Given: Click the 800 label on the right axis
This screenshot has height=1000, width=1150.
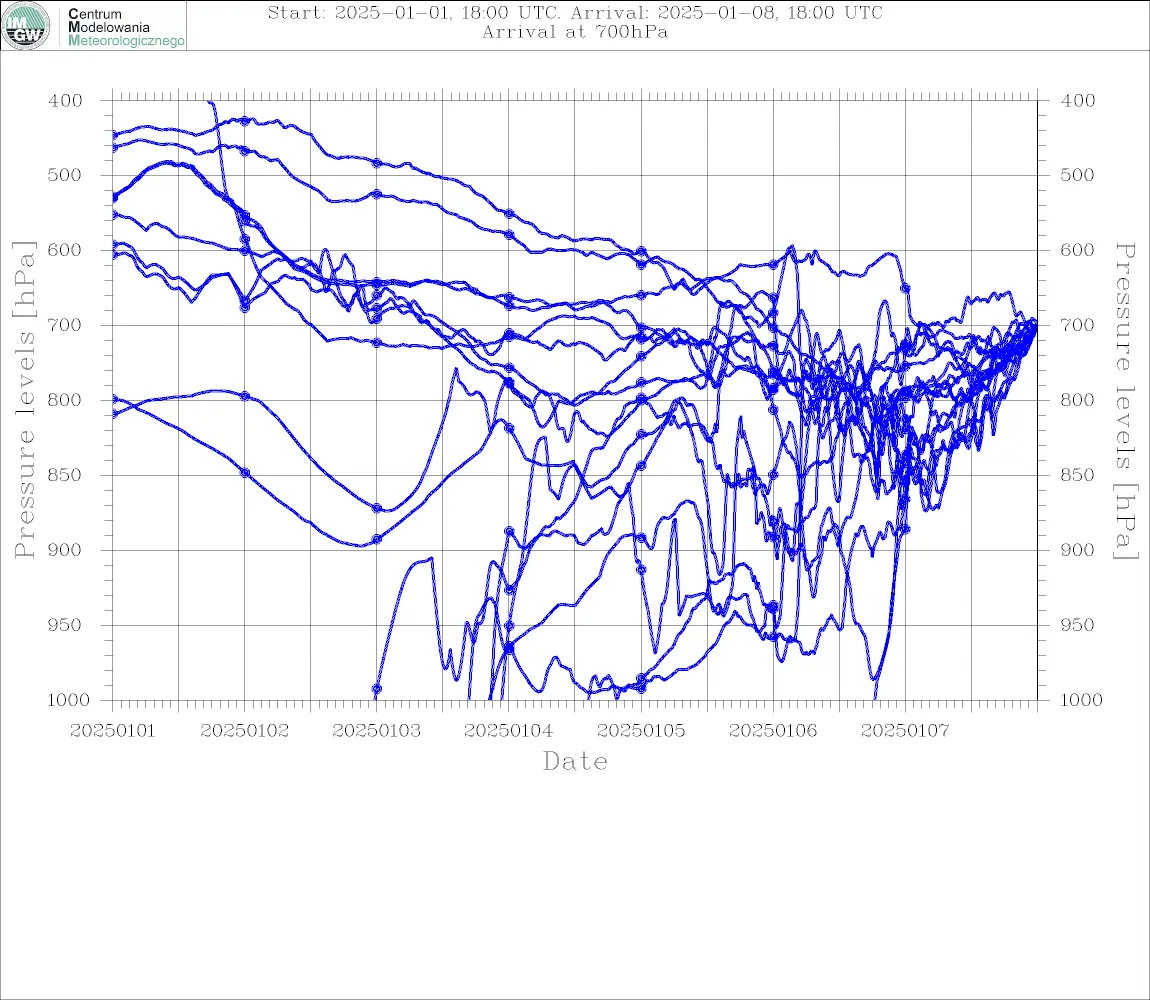Looking at the screenshot, I should click(1077, 400).
